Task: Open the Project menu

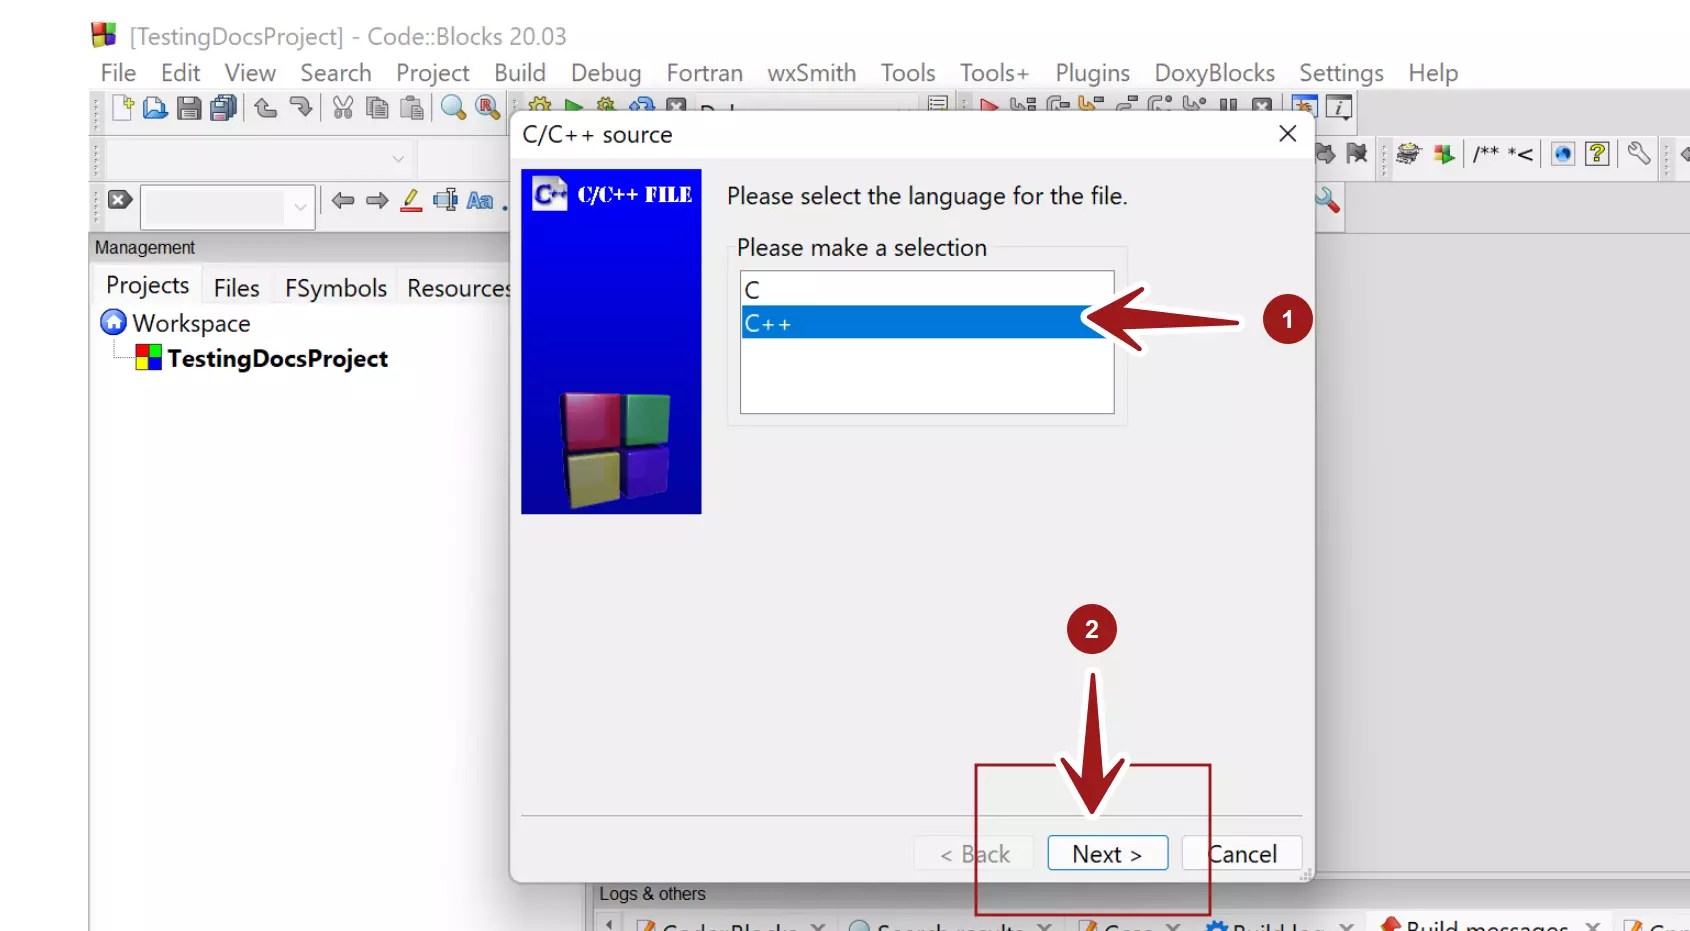Action: coord(433,73)
